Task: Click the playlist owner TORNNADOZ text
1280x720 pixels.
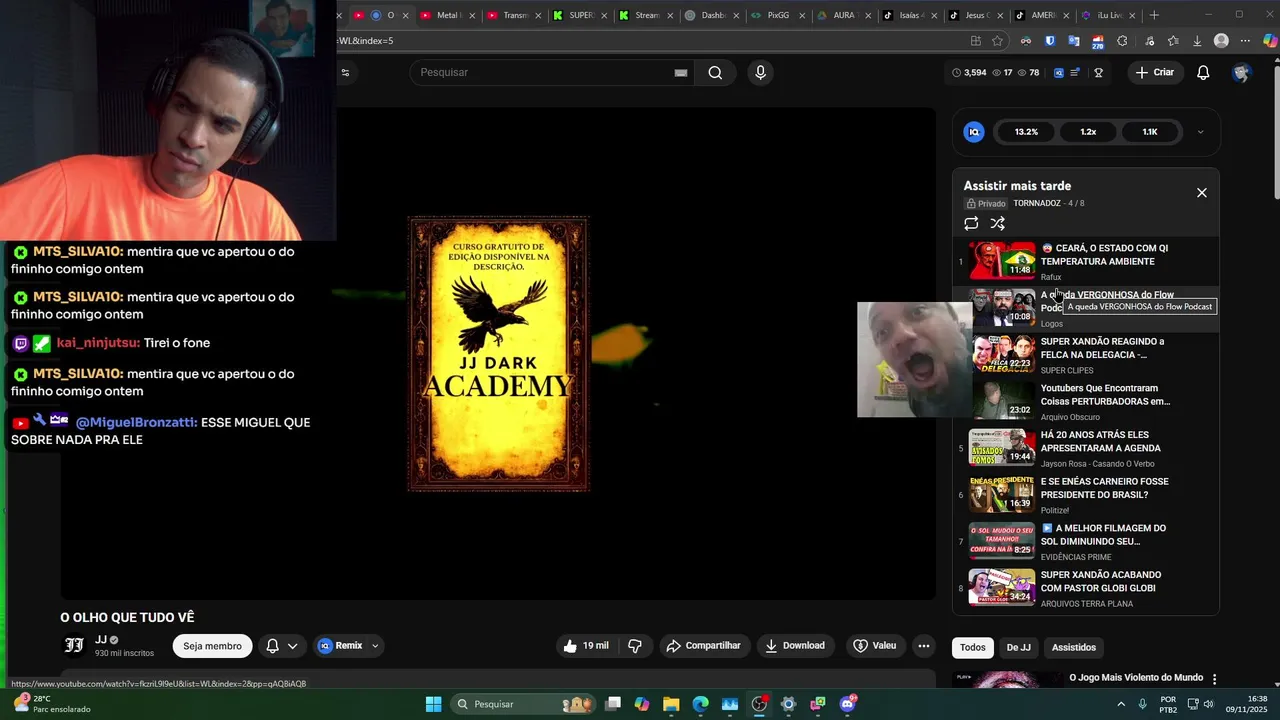Action: pyautogui.click(x=1037, y=203)
